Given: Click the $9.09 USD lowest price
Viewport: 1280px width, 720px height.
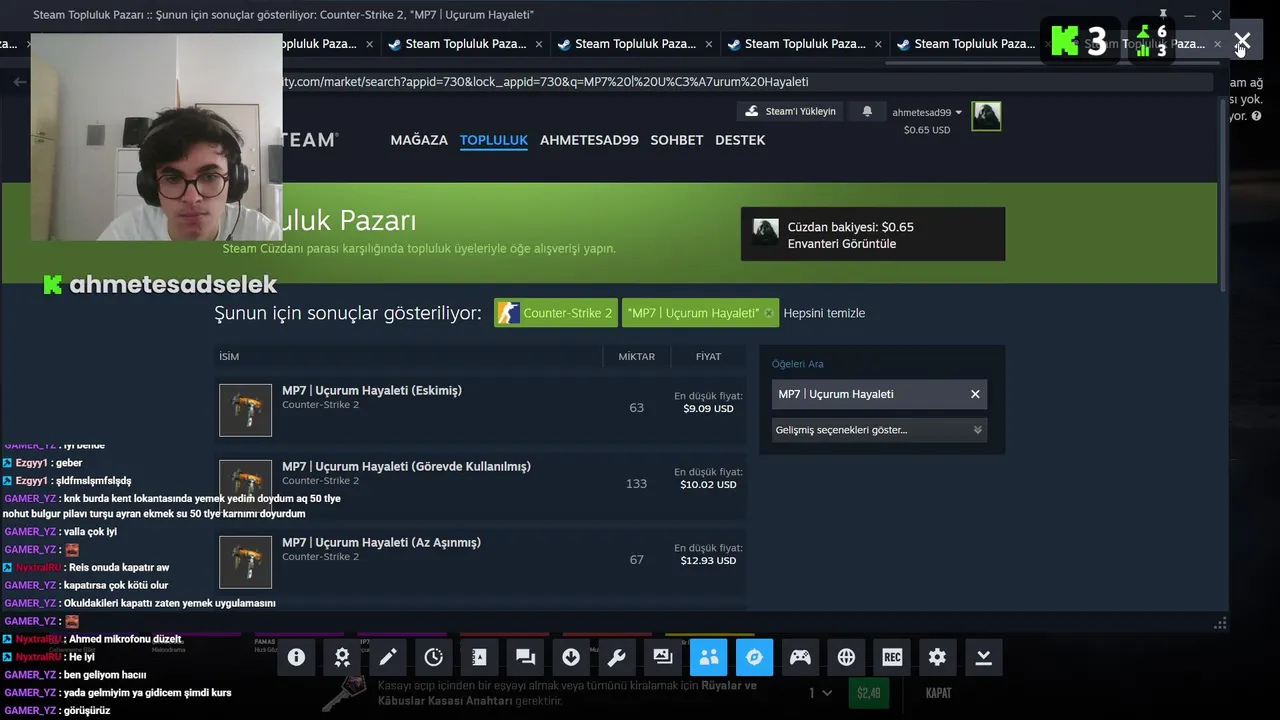Looking at the screenshot, I should coord(709,409).
